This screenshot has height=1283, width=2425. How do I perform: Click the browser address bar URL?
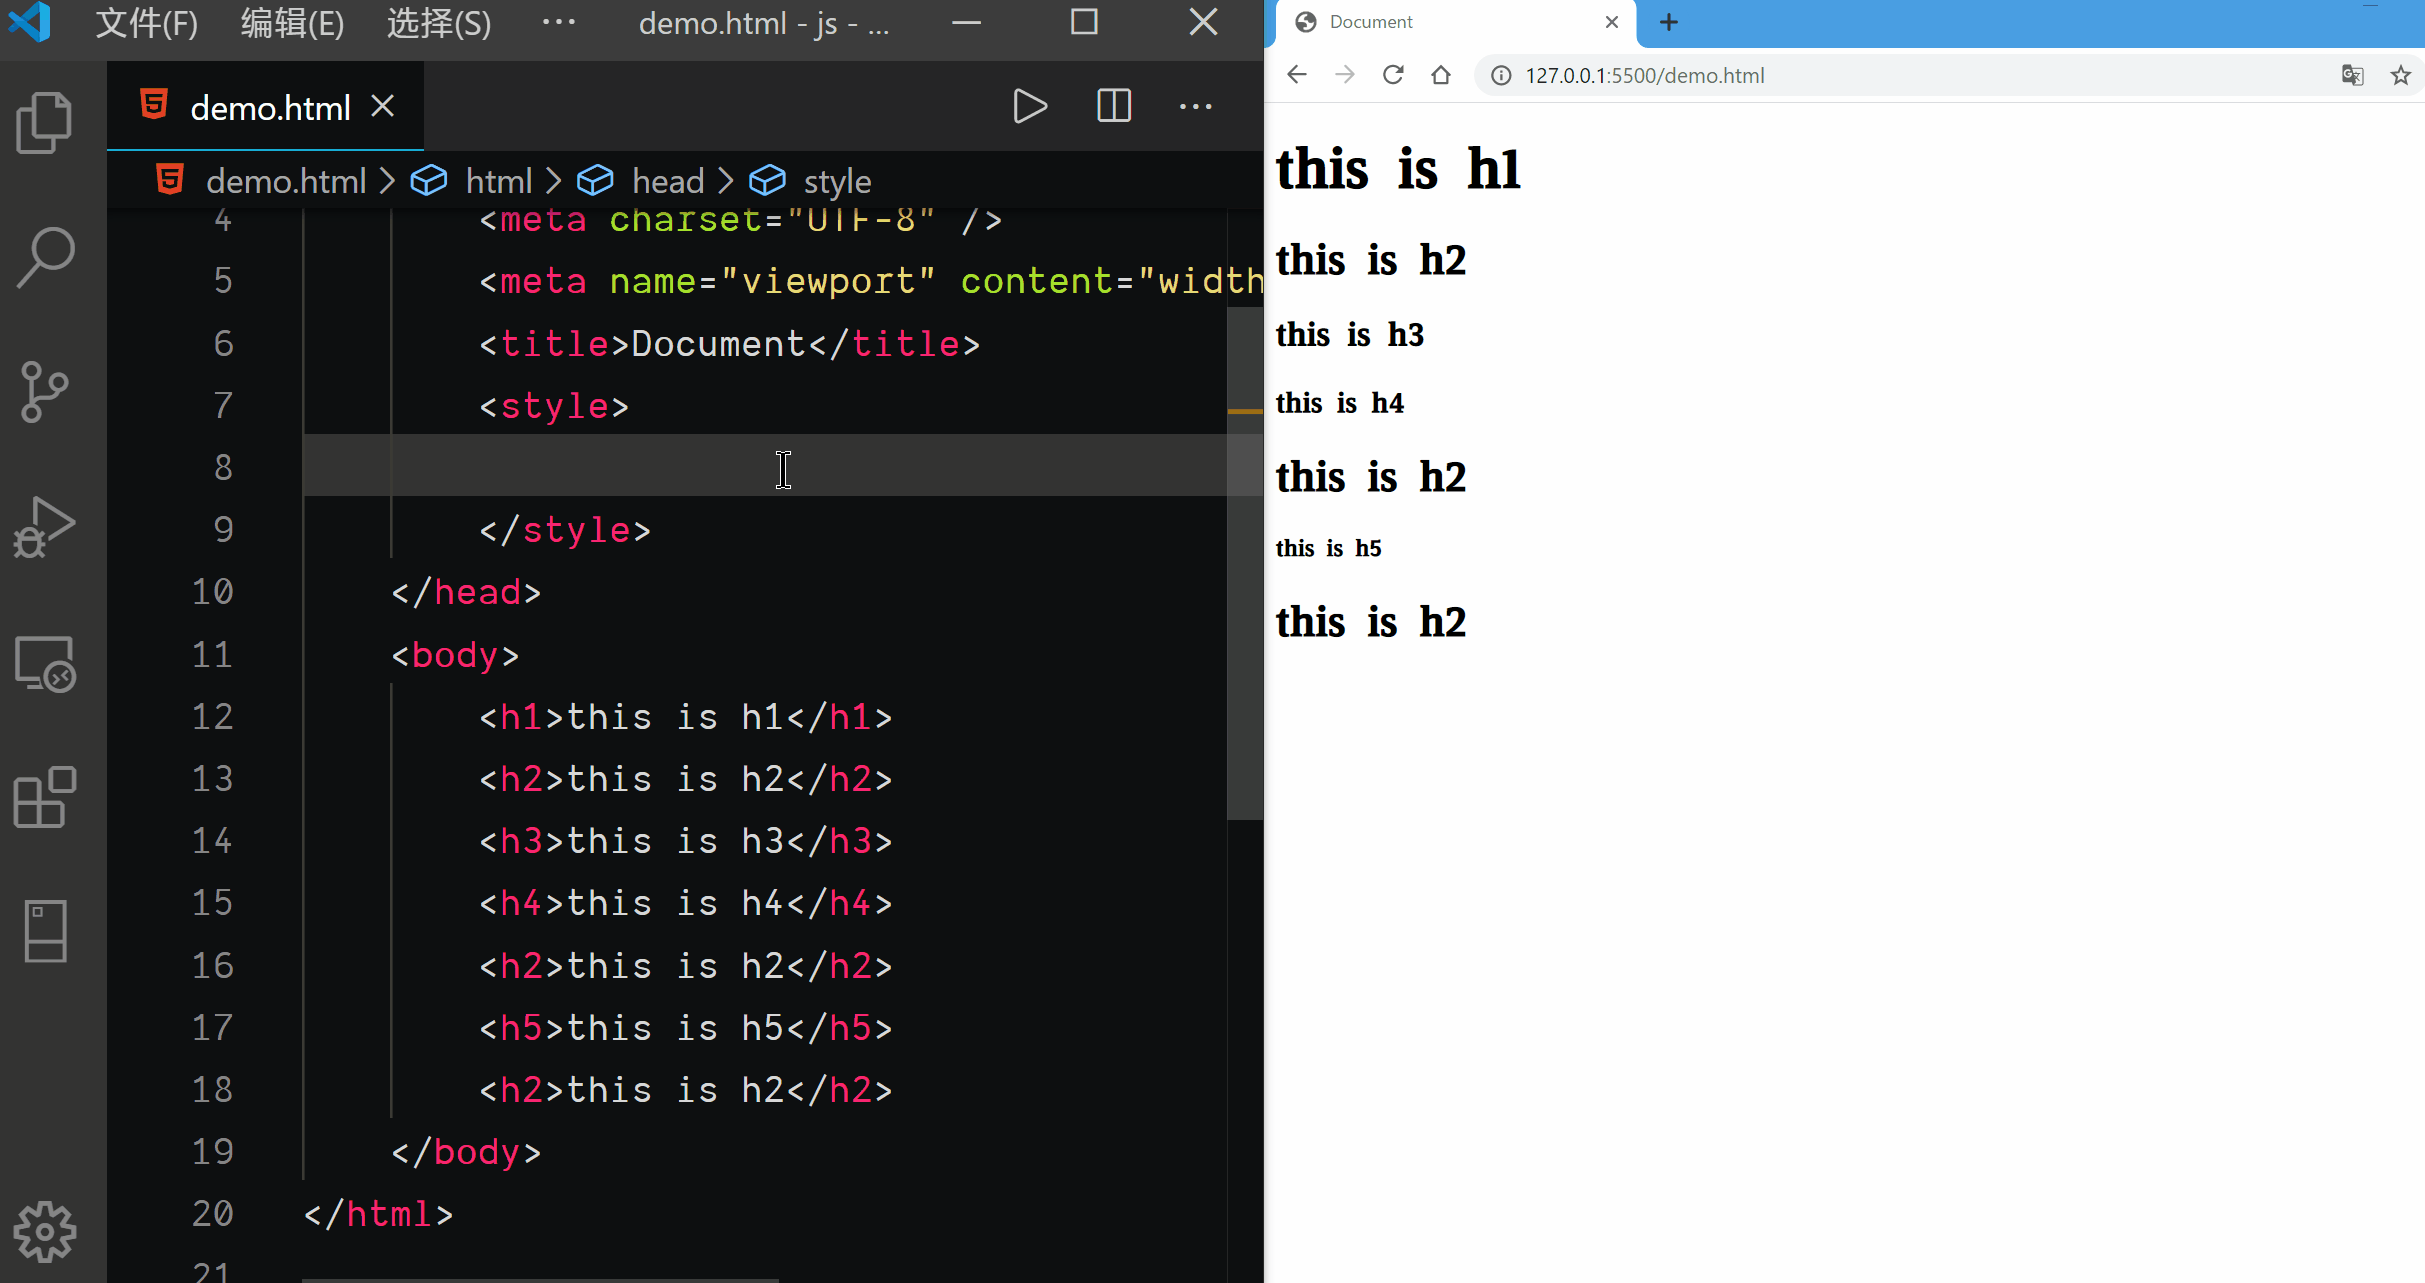[x=1644, y=76]
